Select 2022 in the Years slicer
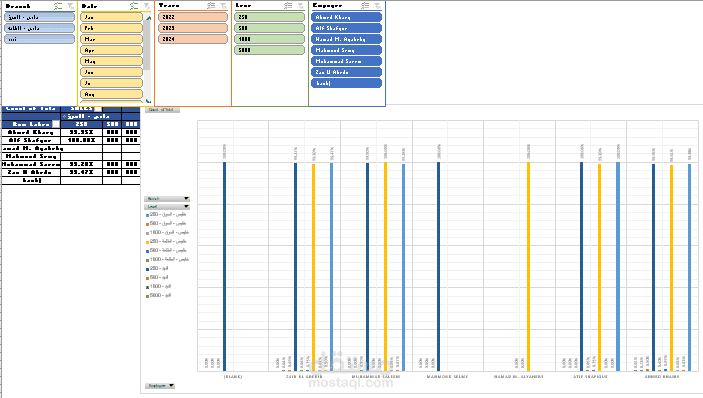 (x=193, y=17)
